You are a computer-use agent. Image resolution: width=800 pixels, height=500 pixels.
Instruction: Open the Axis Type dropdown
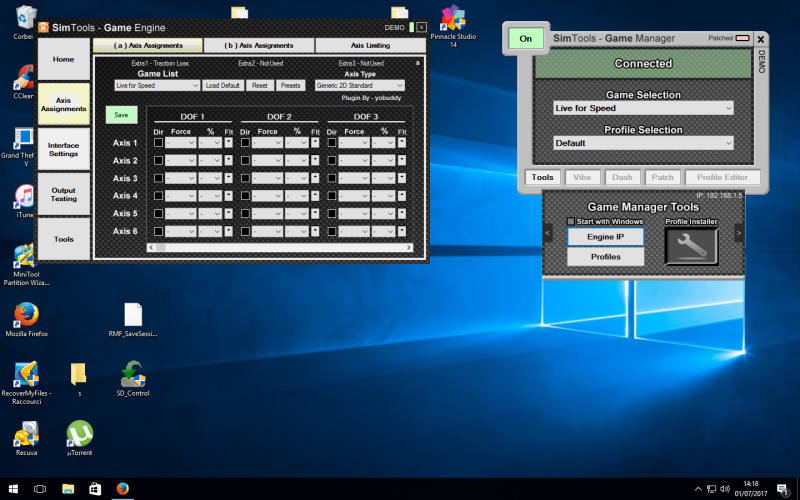(x=360, y=86)
